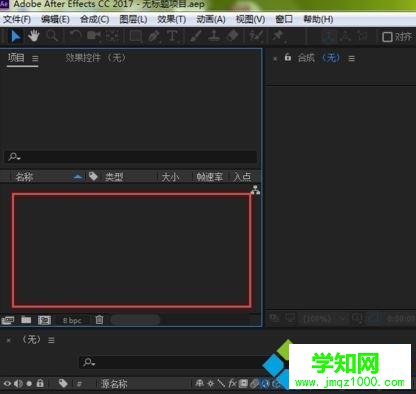The width and height of the screenshot is (416, 394).
Task: Select the Roto Brush tool
Action: (x=256, y=36)
